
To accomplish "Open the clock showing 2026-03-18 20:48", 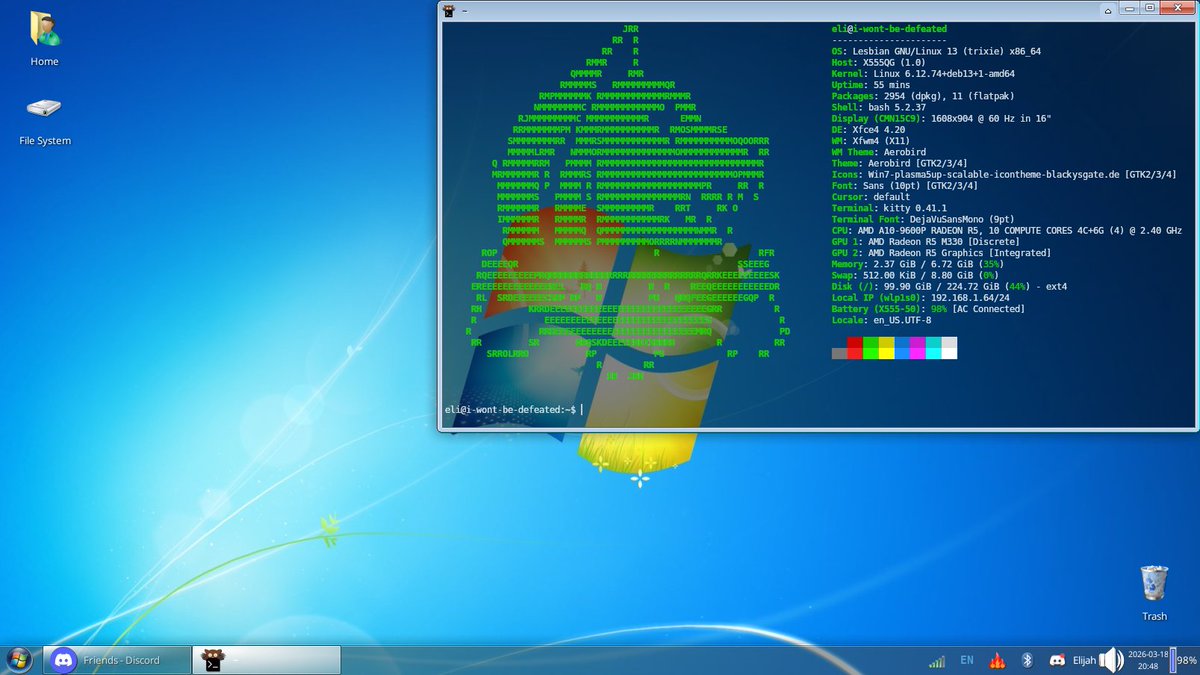I will pos(1148,660).
